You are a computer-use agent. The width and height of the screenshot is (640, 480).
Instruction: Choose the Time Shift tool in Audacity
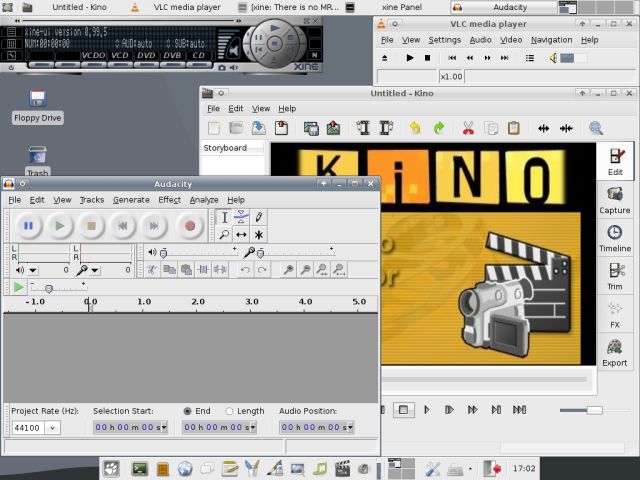241,235
